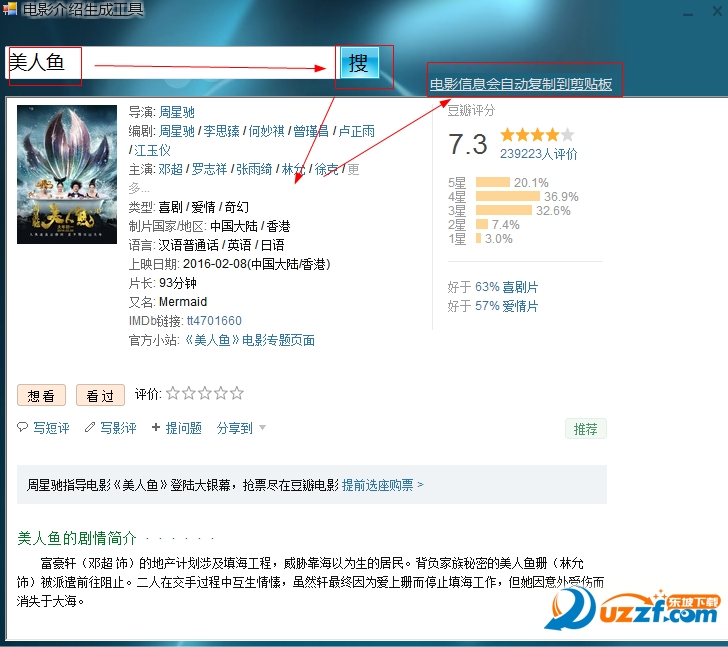The height and width of the screenshot is (647, 728).
Task: Open director 周星驰 link
Action: pyautogui.click(x=176, y=112)
